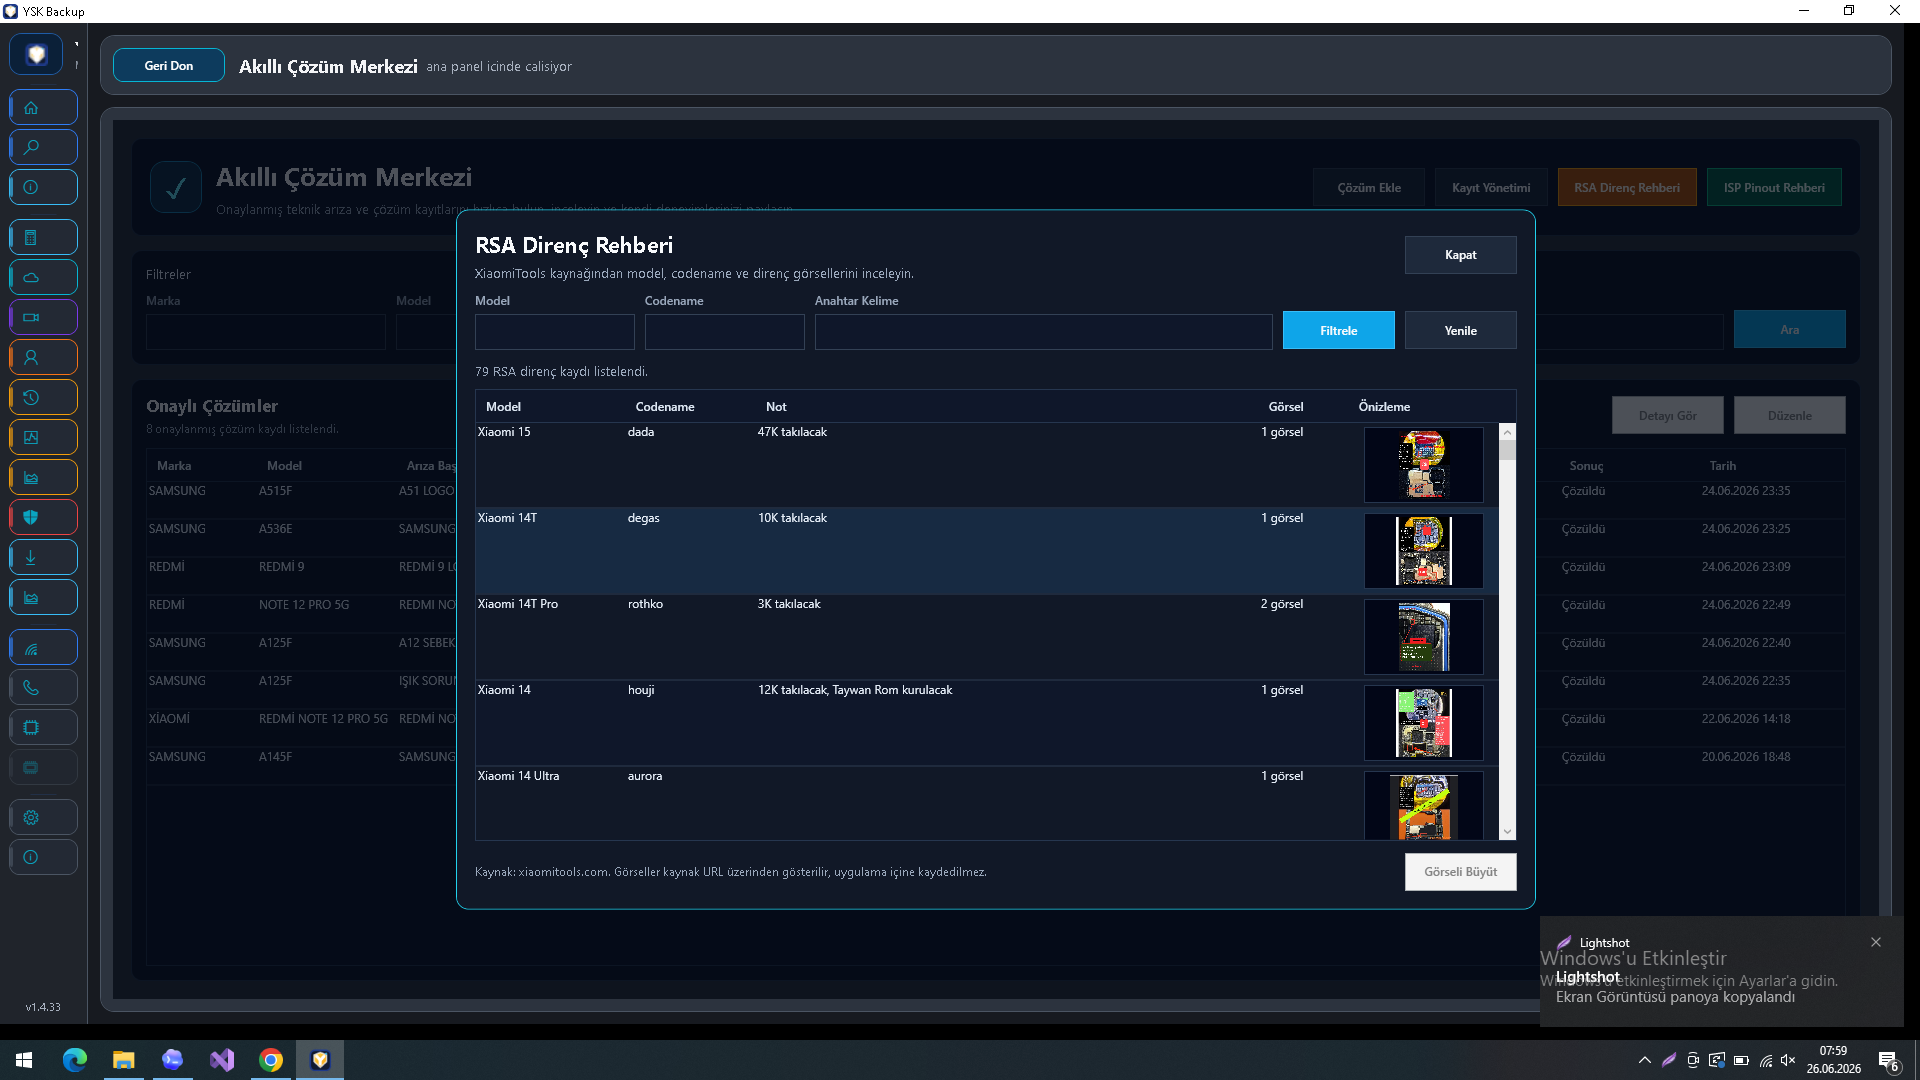Open File Explorer from the taskbar
This screenshot has width=1920, height=1080.
point(123,1060)
